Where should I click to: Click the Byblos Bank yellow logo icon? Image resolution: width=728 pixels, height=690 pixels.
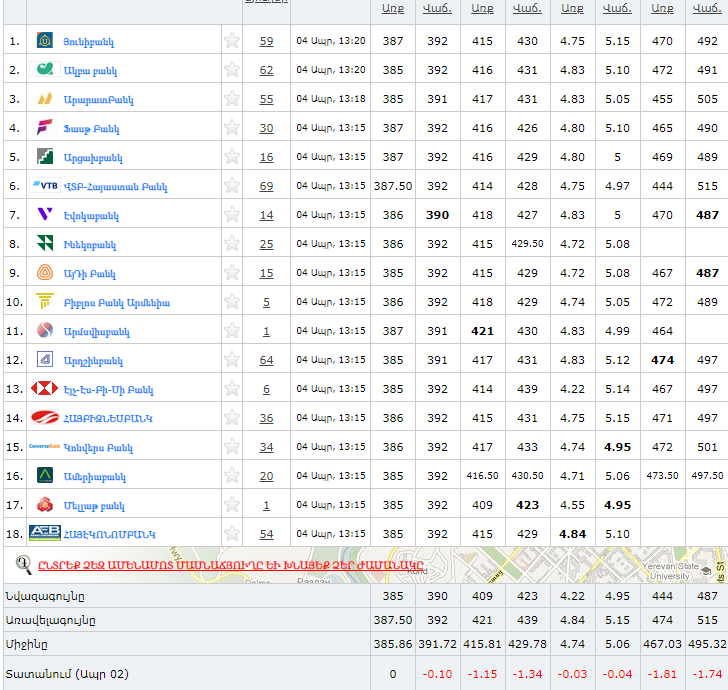click(45, 301)
